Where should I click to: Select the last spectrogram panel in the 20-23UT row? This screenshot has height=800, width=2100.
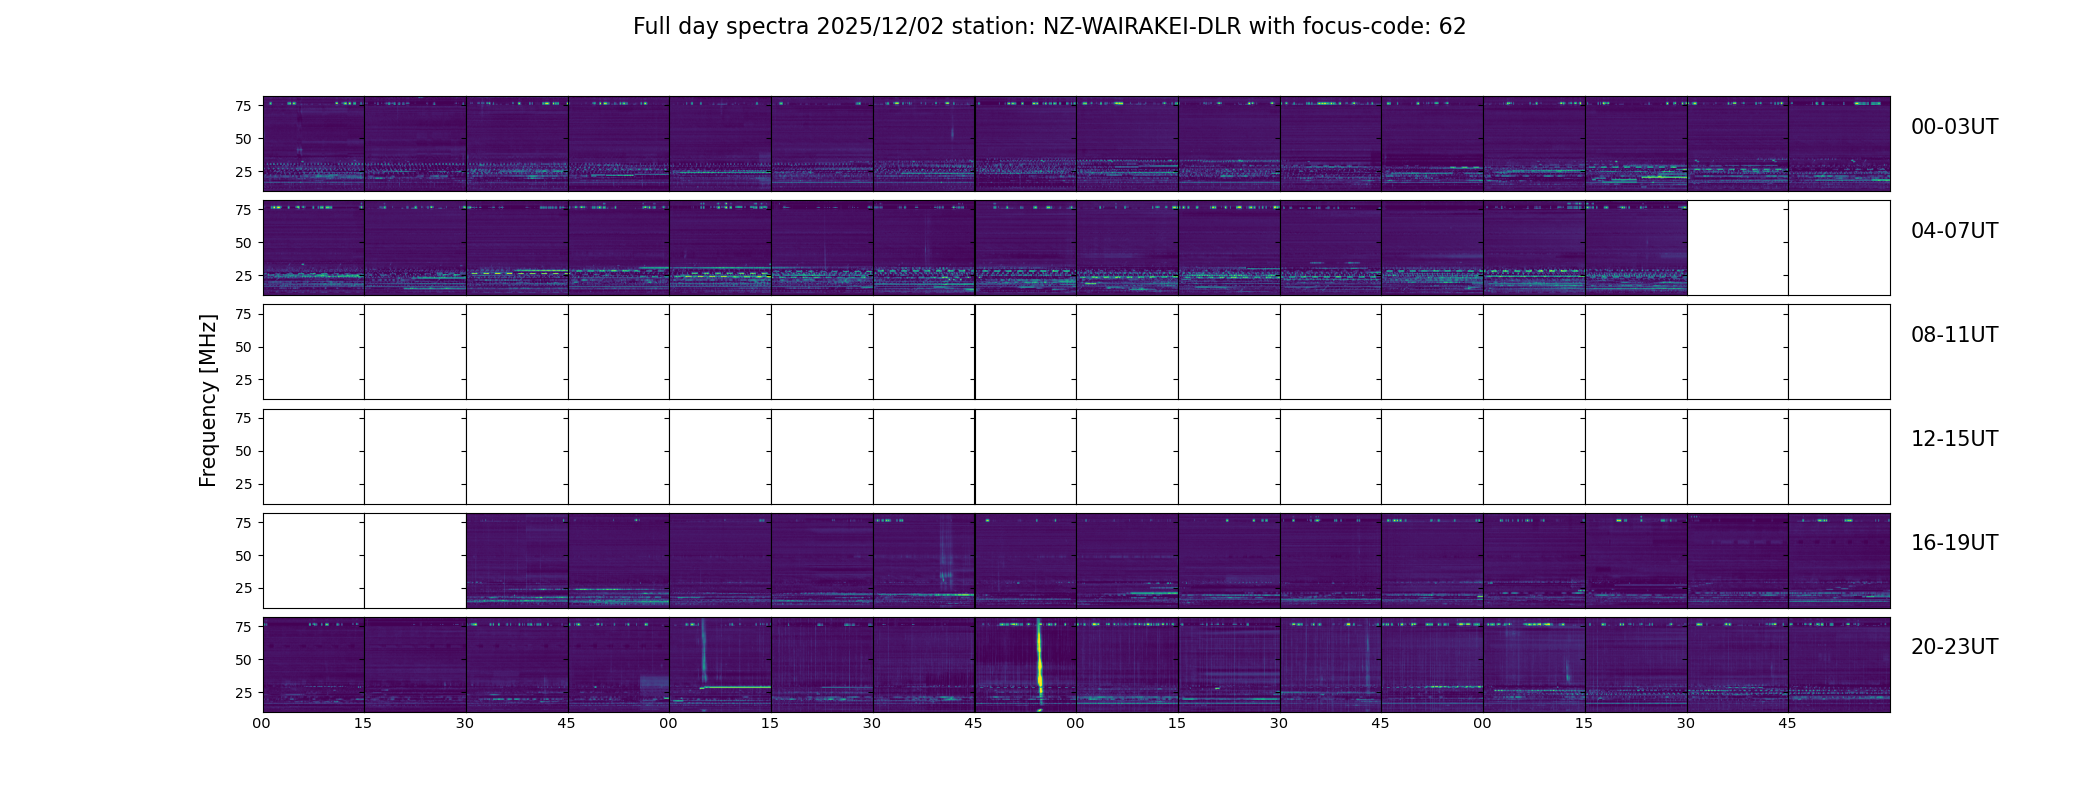pos(1839,665)
